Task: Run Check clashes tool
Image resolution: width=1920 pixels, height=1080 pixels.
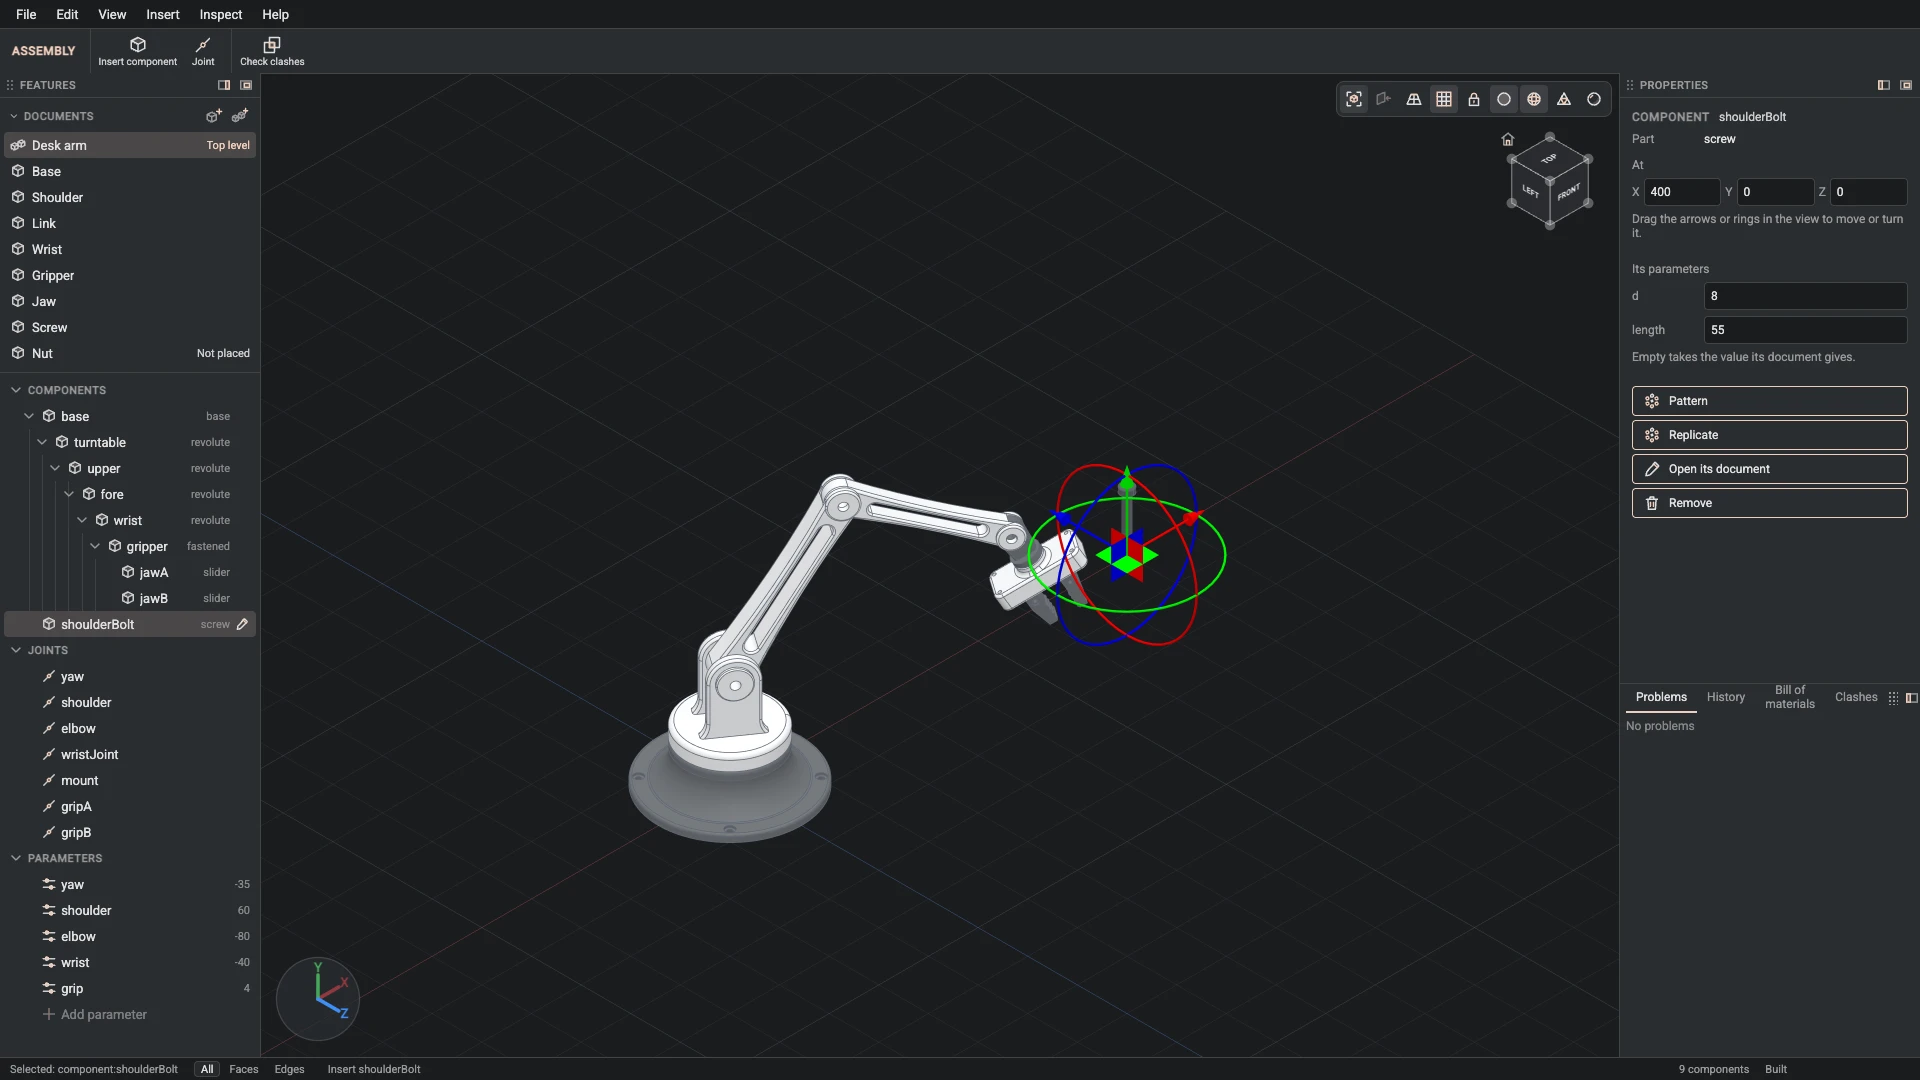Action: coord(272,51)
